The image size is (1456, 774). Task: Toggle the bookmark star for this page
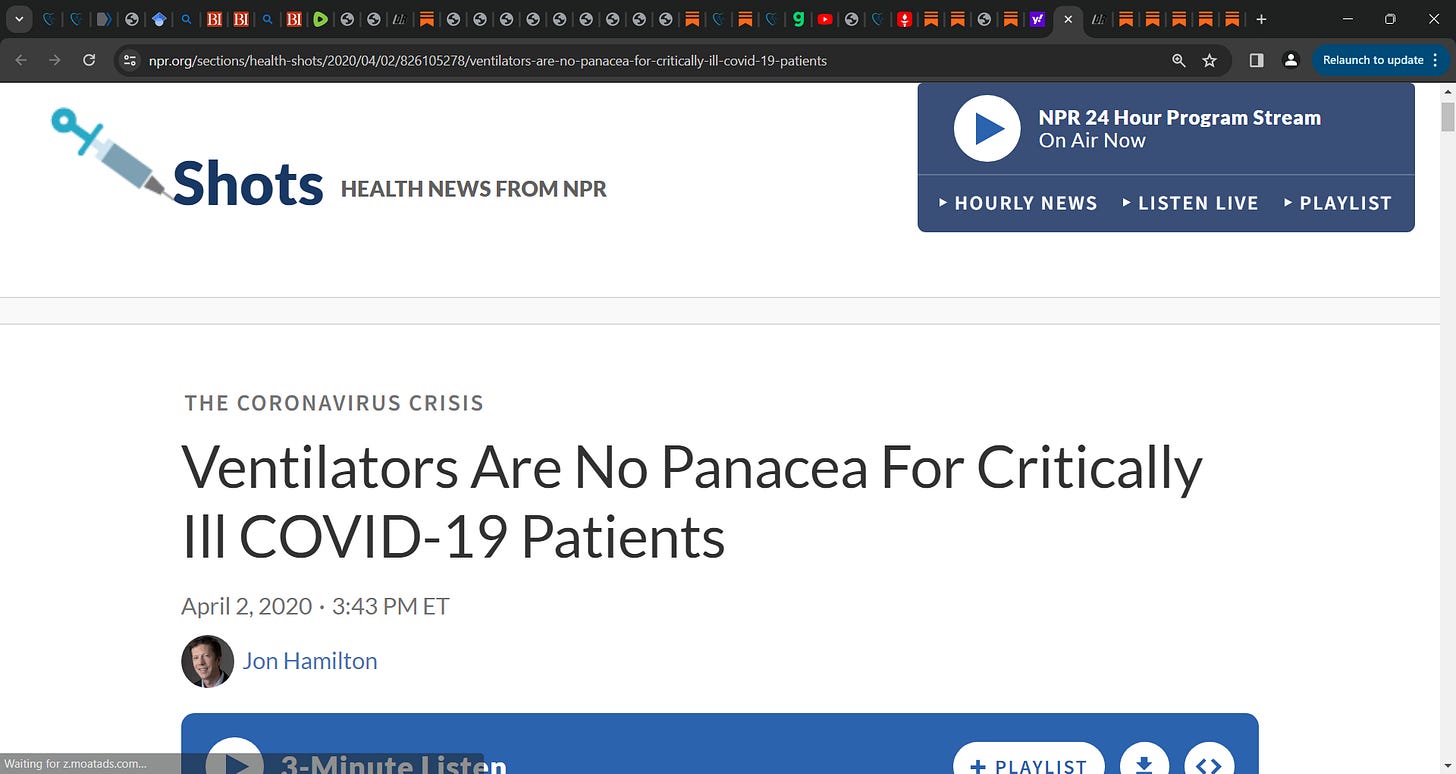[1210, 60]
